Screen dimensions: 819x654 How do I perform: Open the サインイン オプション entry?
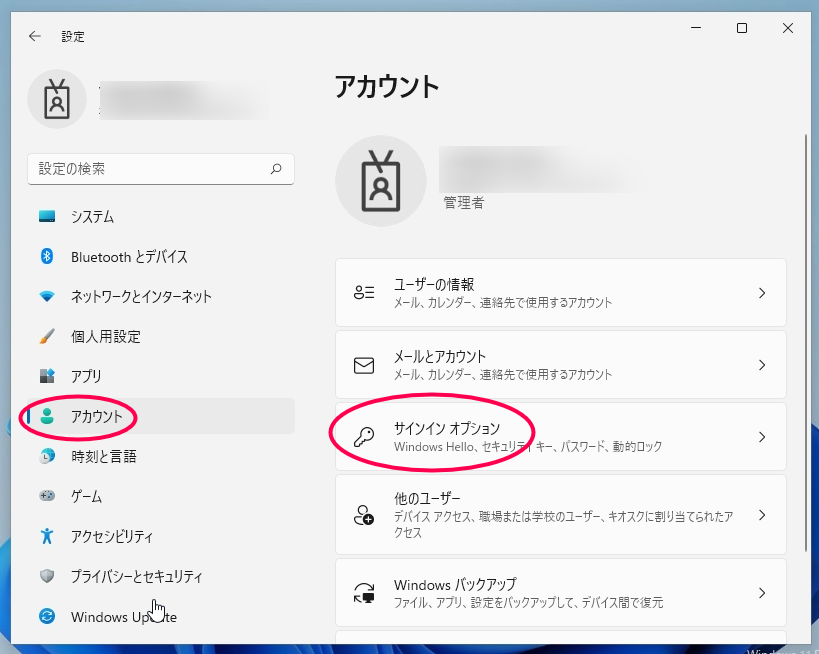[560, 437]
